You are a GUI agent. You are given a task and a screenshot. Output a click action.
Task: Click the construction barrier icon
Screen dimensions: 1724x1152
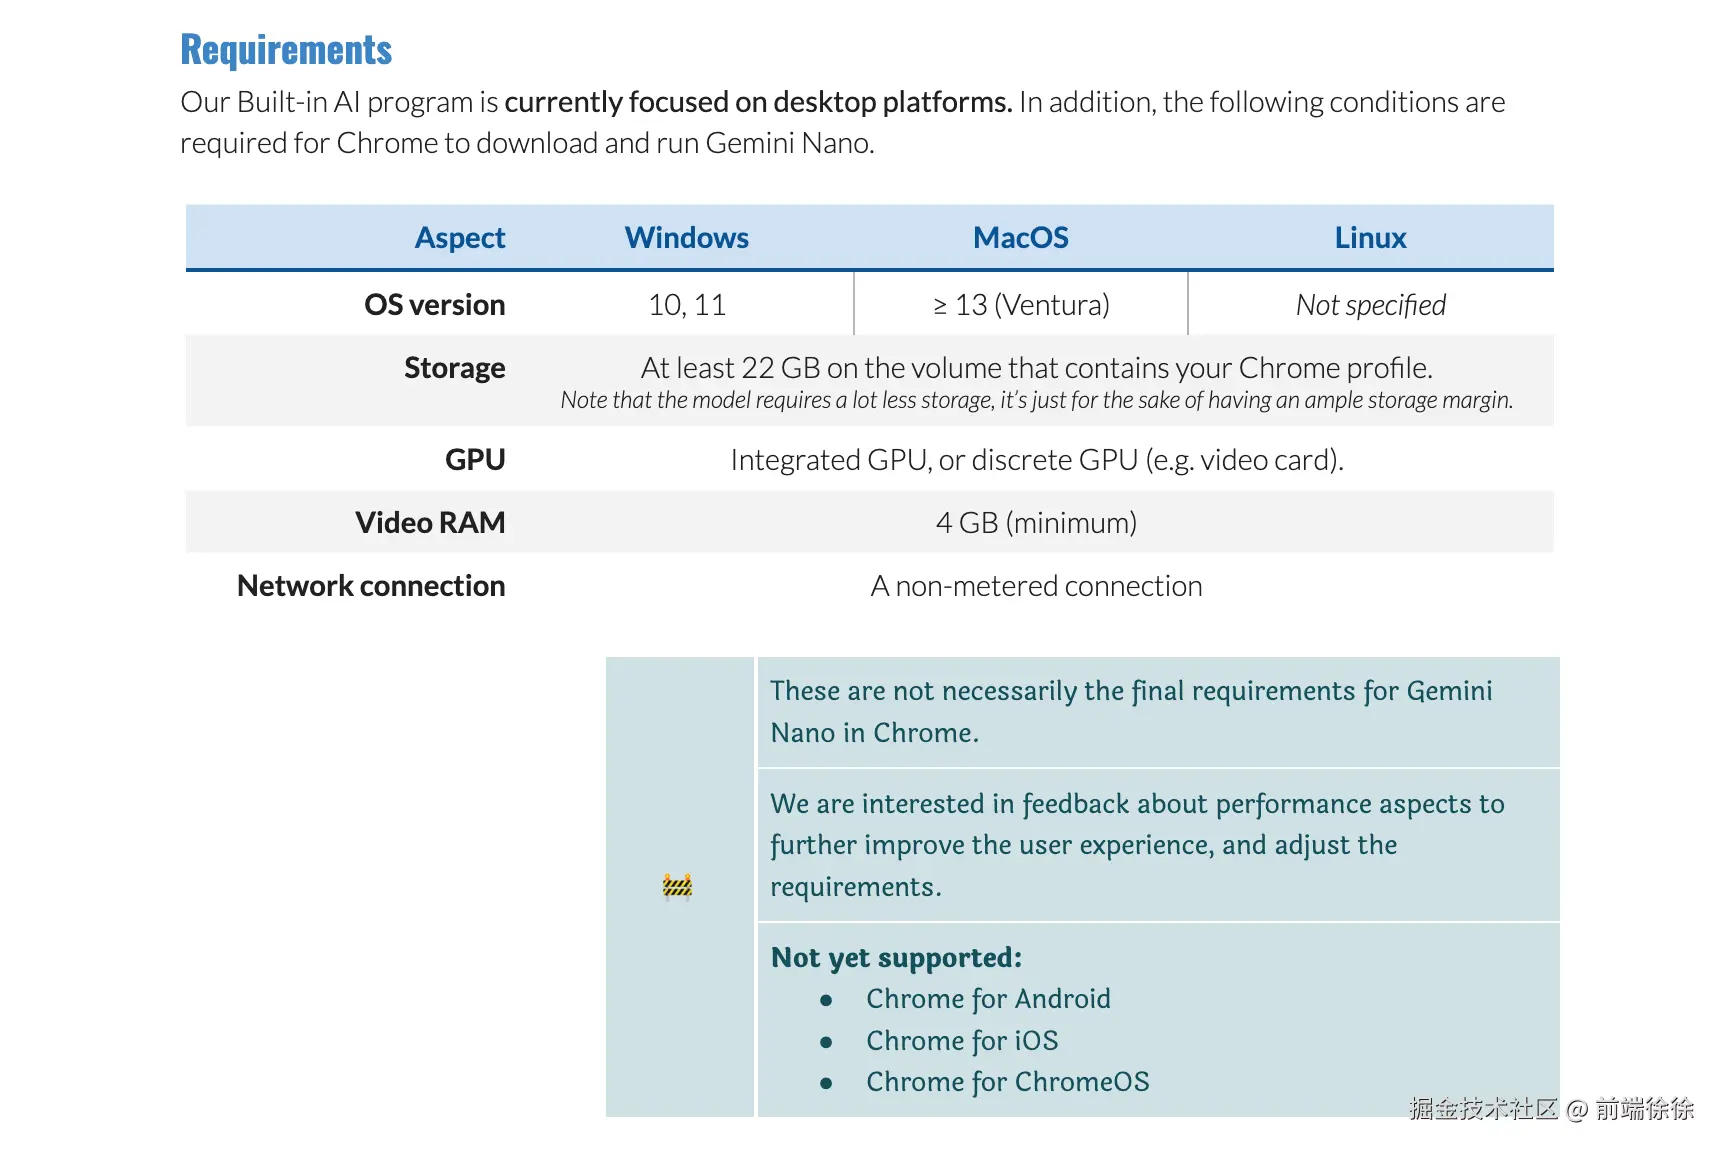677,887
